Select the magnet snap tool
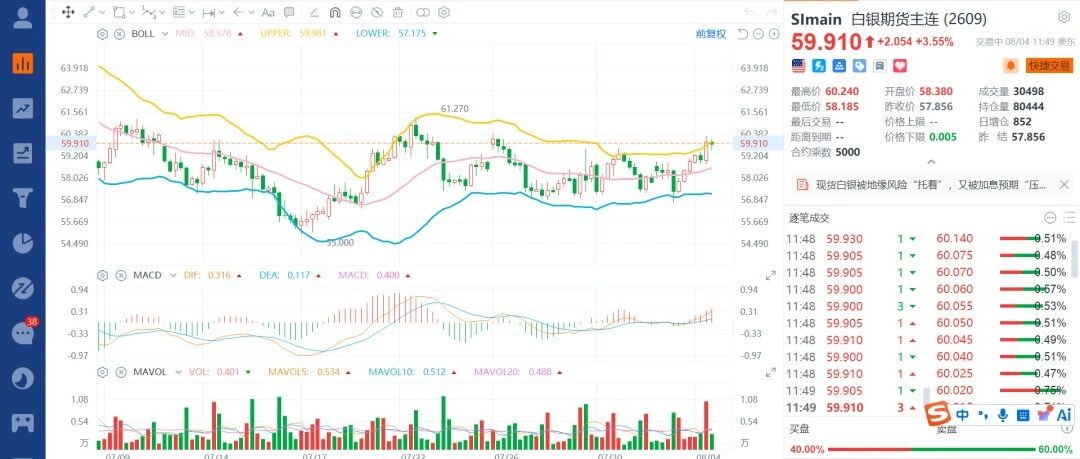 (335, 12)
